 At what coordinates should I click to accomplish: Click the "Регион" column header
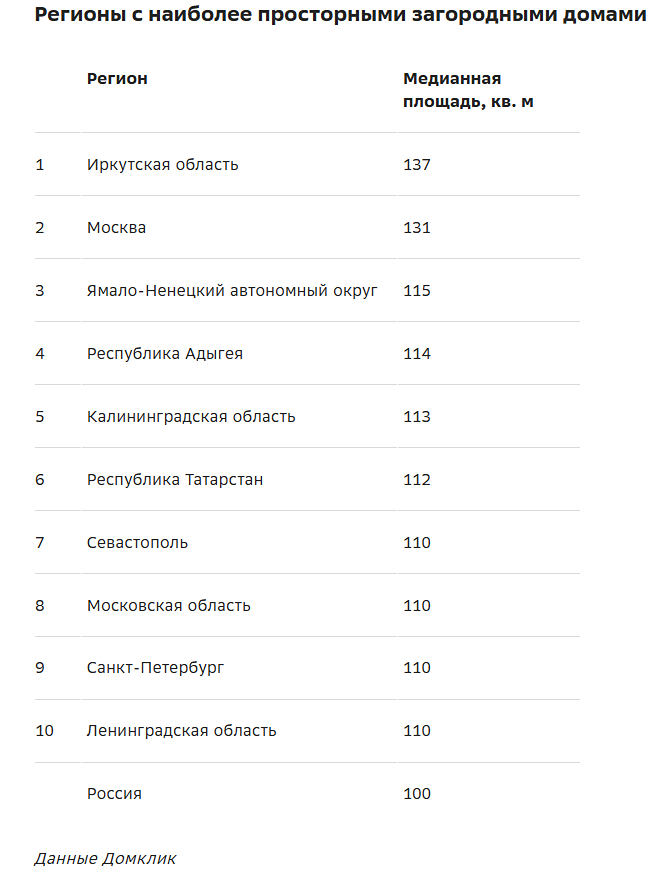click(x=117, y=79)
